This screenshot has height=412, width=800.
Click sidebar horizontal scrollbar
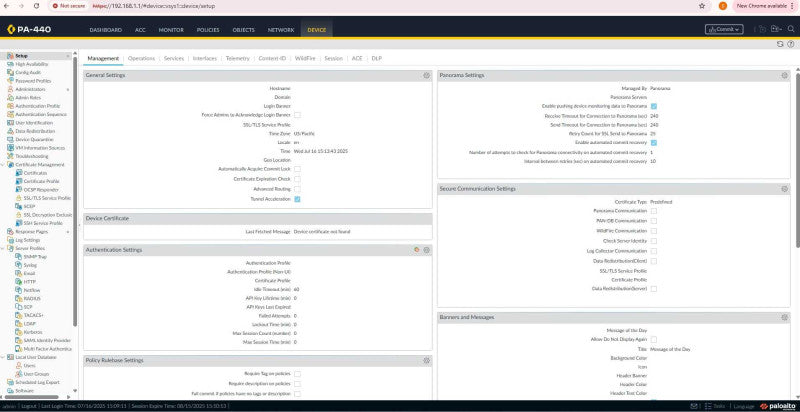tap(31, 397)
